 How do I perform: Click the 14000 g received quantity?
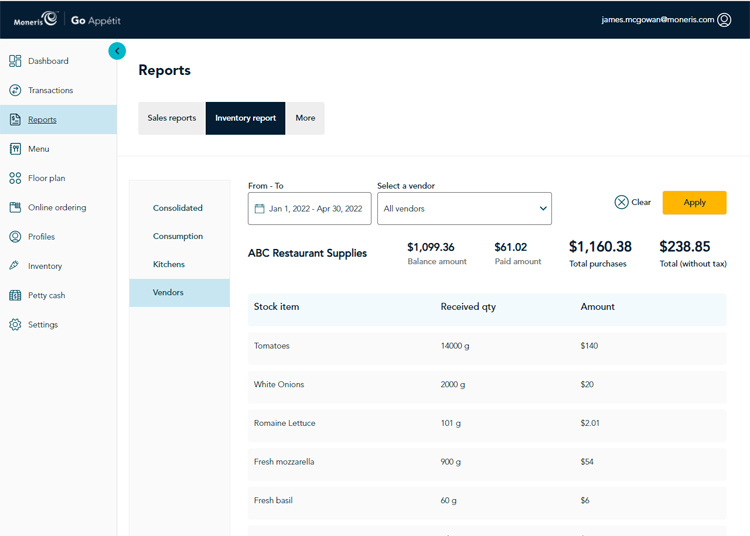coord(455,346)
